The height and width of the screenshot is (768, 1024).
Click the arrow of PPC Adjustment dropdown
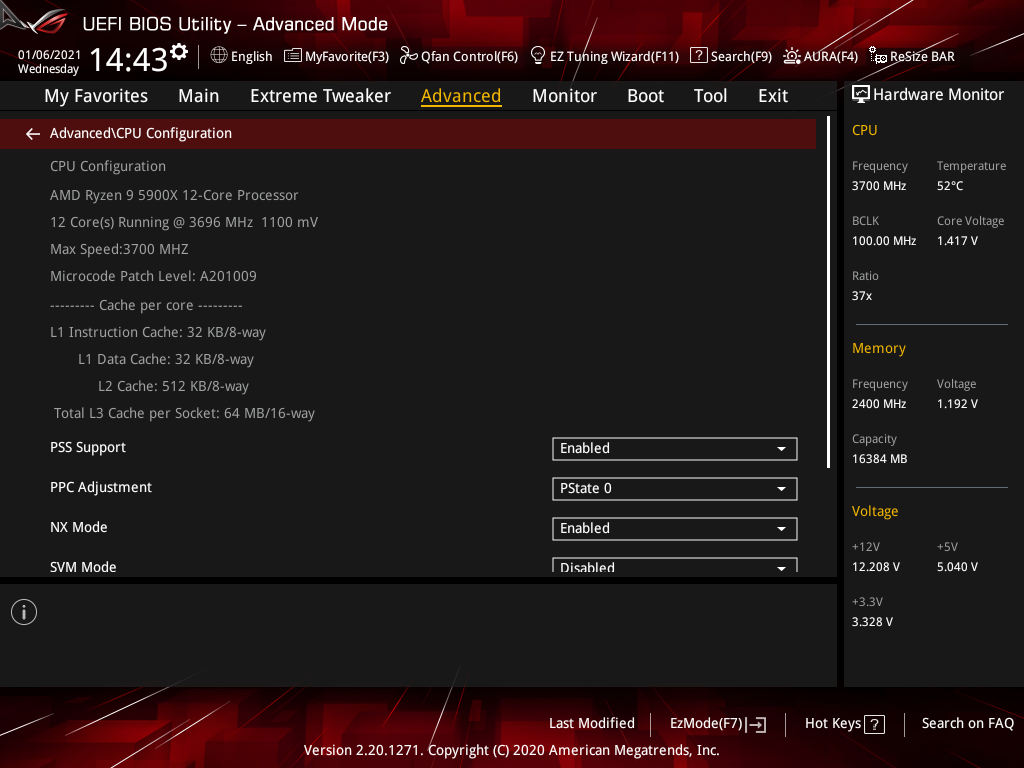[781, 489]
